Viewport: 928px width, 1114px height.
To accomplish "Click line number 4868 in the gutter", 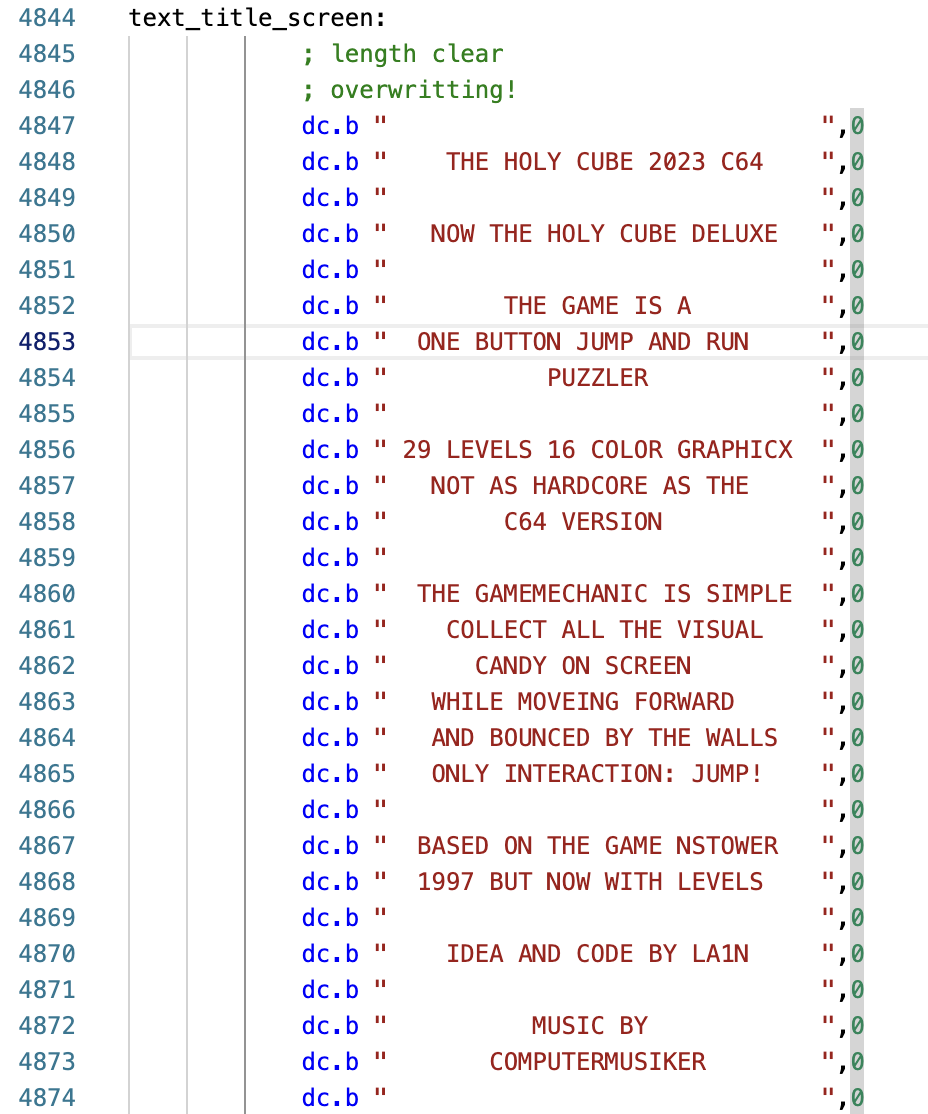I will point(46,882).
